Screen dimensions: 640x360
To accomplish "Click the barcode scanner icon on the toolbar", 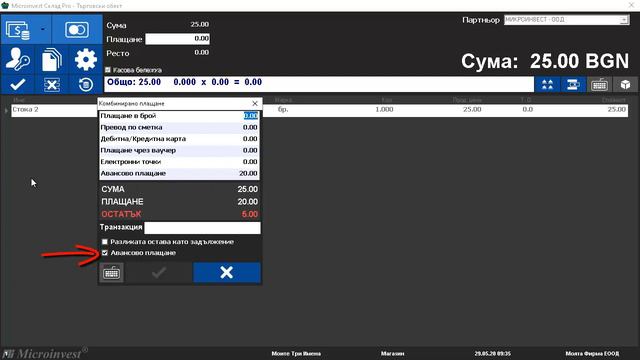I will 573,84.
